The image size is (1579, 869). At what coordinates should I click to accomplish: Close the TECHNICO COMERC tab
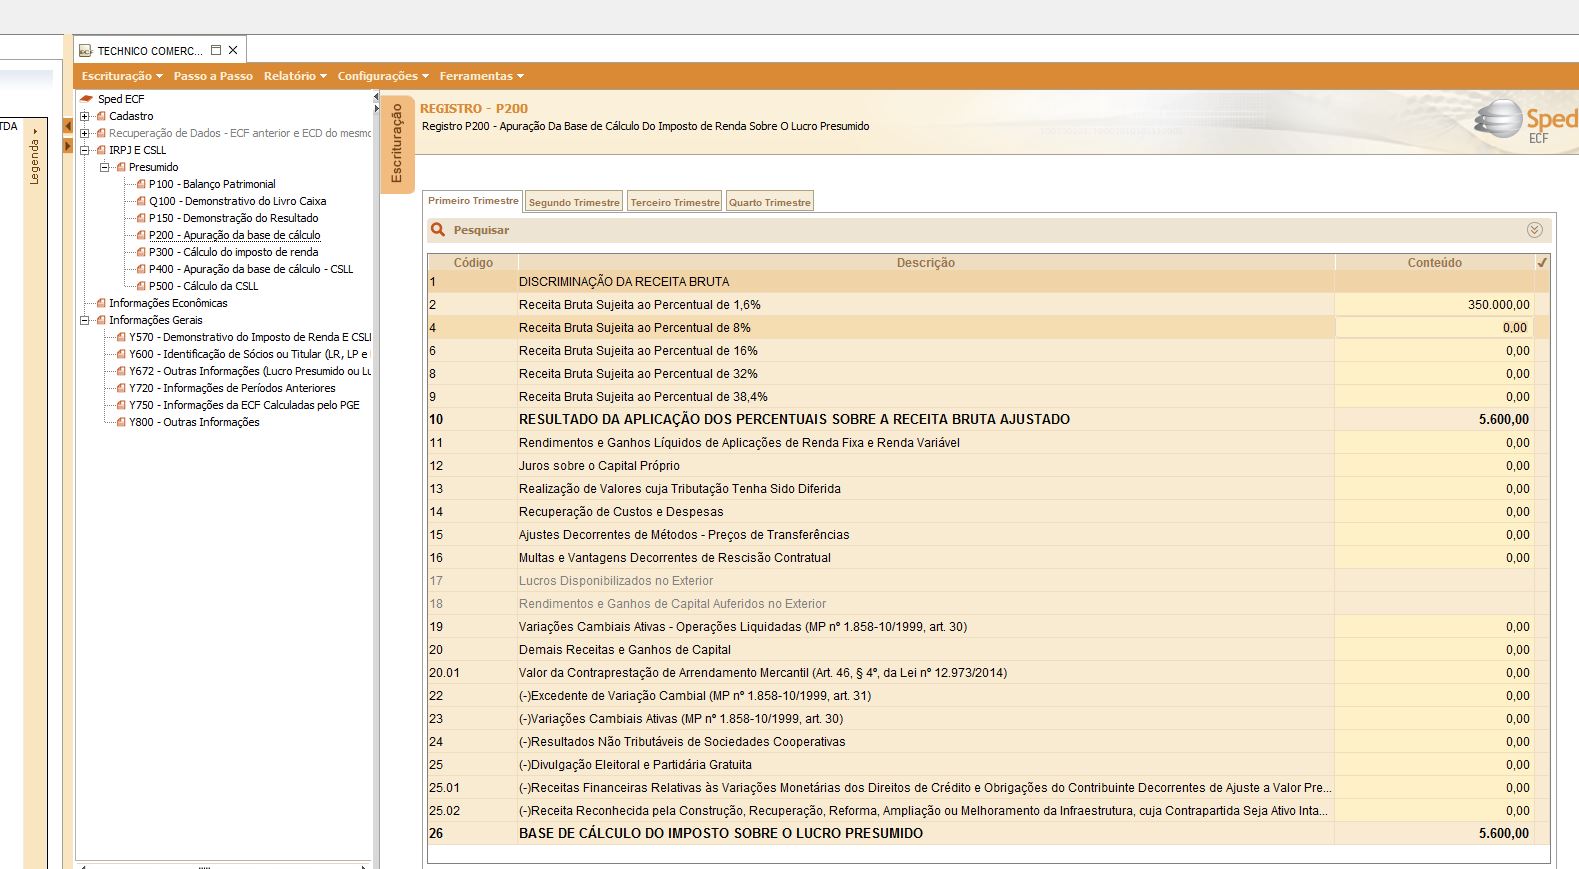[x=233, y=50]
